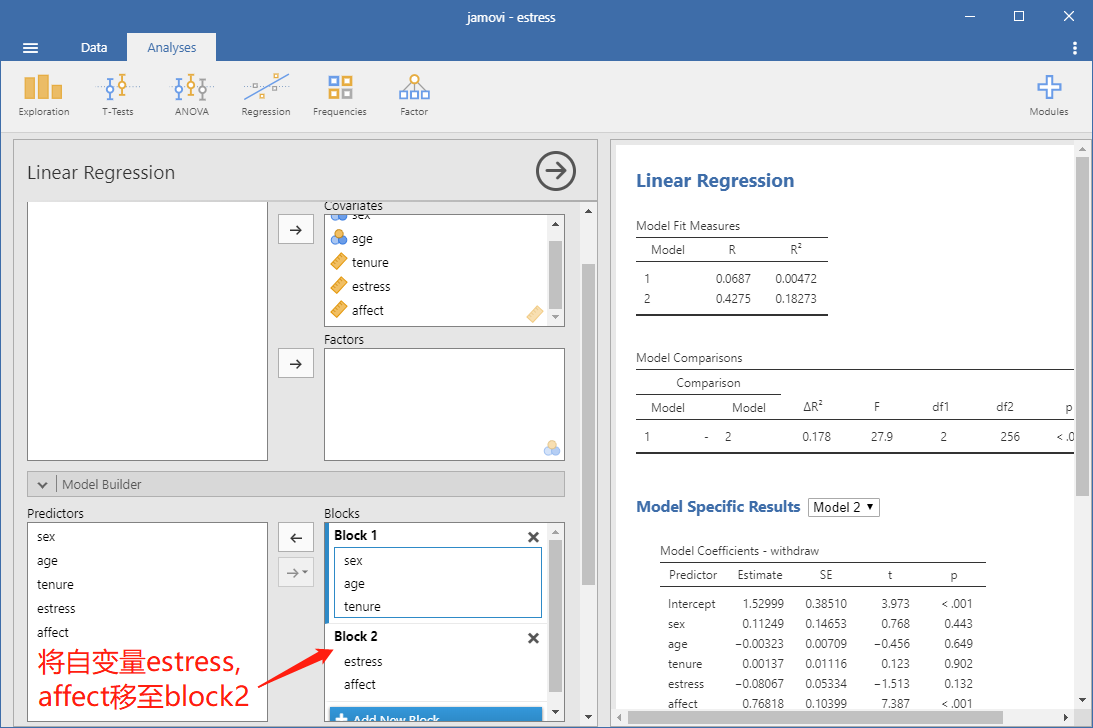Open the vertical dots settings menu

1074,48
